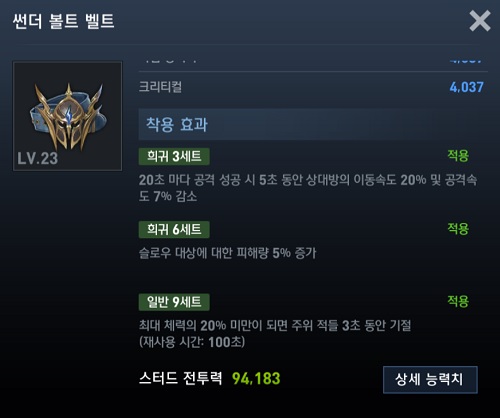Click the LV.23 level label
This screenshot has height=418, width=500.
[38, 158]
